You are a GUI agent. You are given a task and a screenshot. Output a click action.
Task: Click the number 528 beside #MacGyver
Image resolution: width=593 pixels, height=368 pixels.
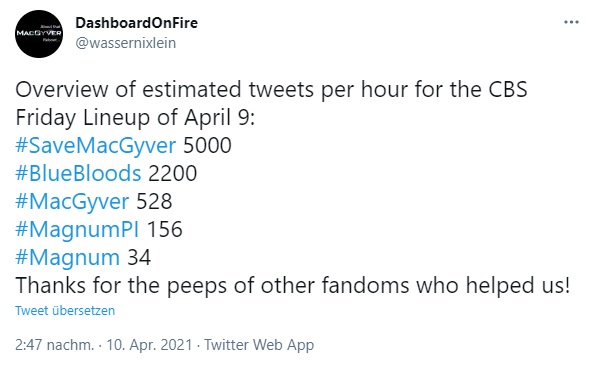tap(154, 201)
